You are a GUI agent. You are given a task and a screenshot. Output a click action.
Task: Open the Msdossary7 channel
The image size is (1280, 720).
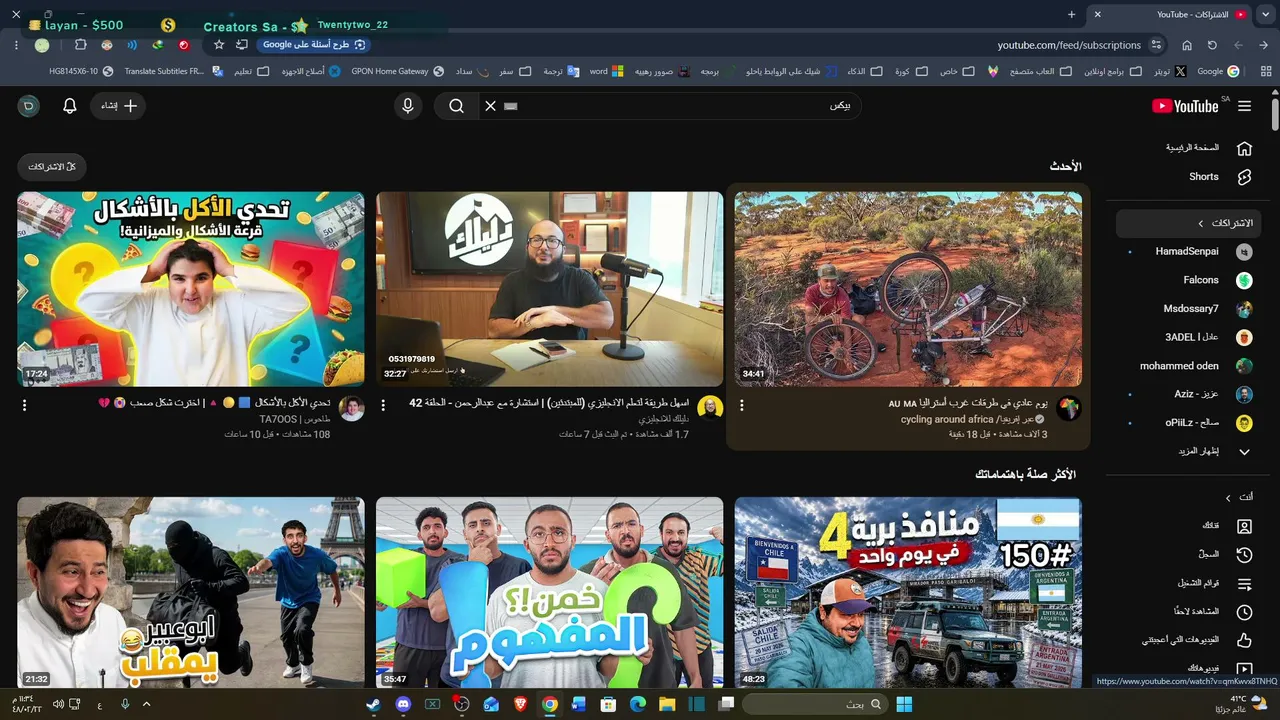click(x=1189, y=309)
